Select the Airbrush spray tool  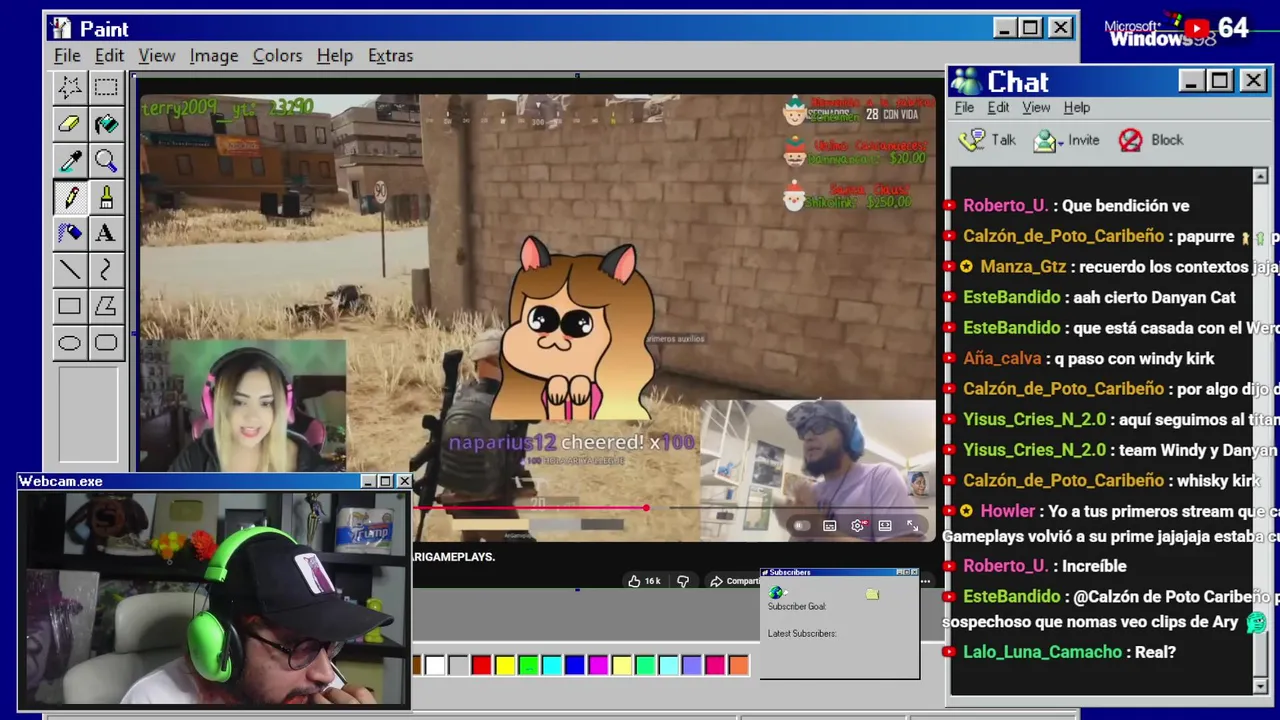[69, 233]
